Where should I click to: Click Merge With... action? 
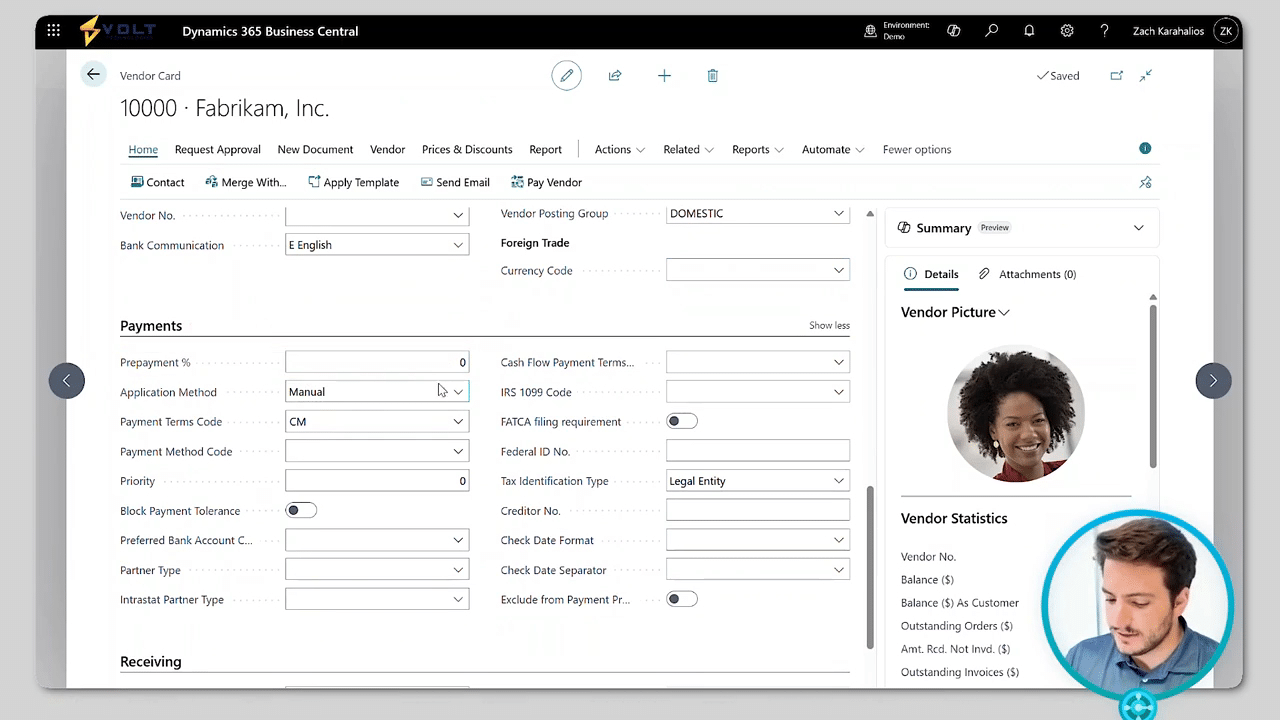245,182
